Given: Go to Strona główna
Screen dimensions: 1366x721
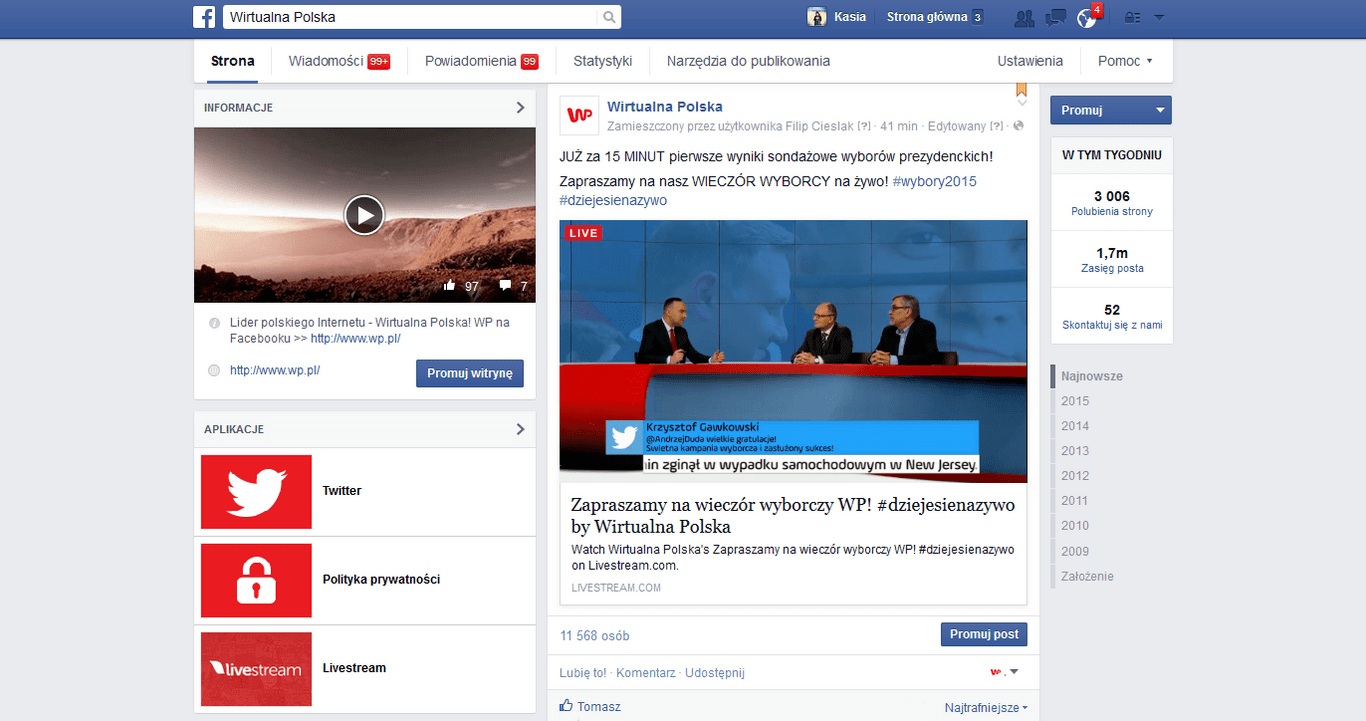Looking at the screenshot, I should [927, 17].
